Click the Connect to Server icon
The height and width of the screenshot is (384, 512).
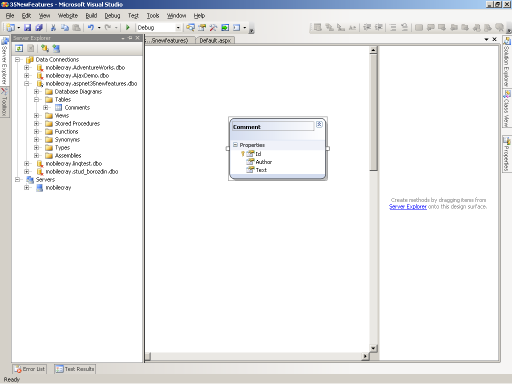[x=56, y=49]
